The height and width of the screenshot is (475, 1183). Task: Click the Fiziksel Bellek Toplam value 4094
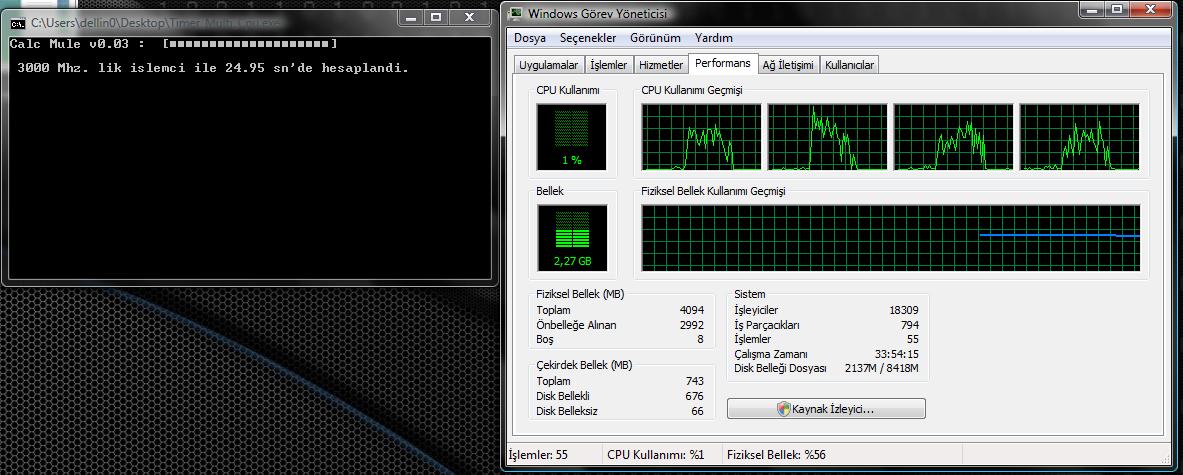pyautogui.click(x=691, y=310)
